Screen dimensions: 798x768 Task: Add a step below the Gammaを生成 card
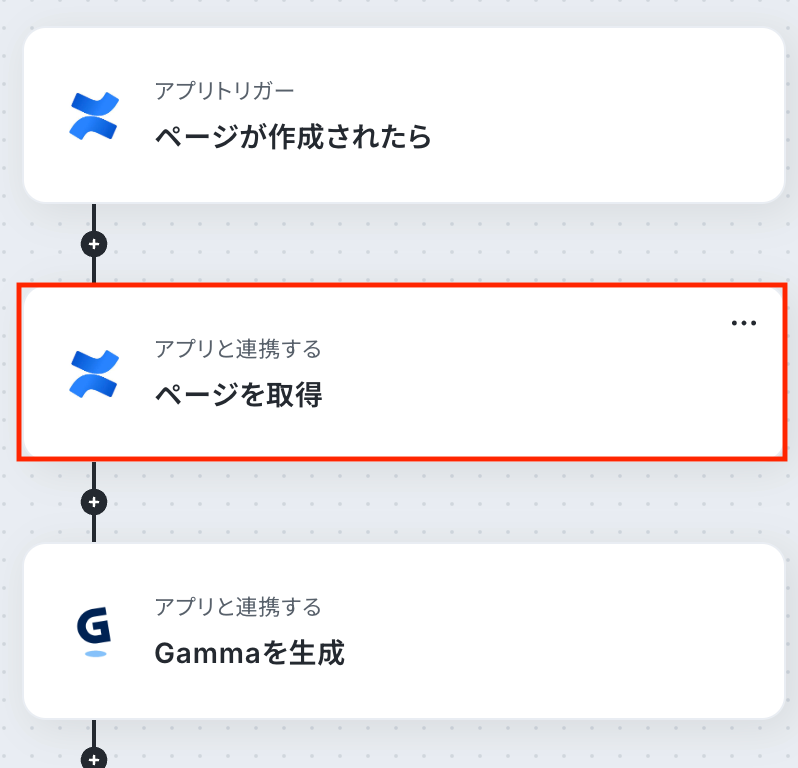coord(94,759)
